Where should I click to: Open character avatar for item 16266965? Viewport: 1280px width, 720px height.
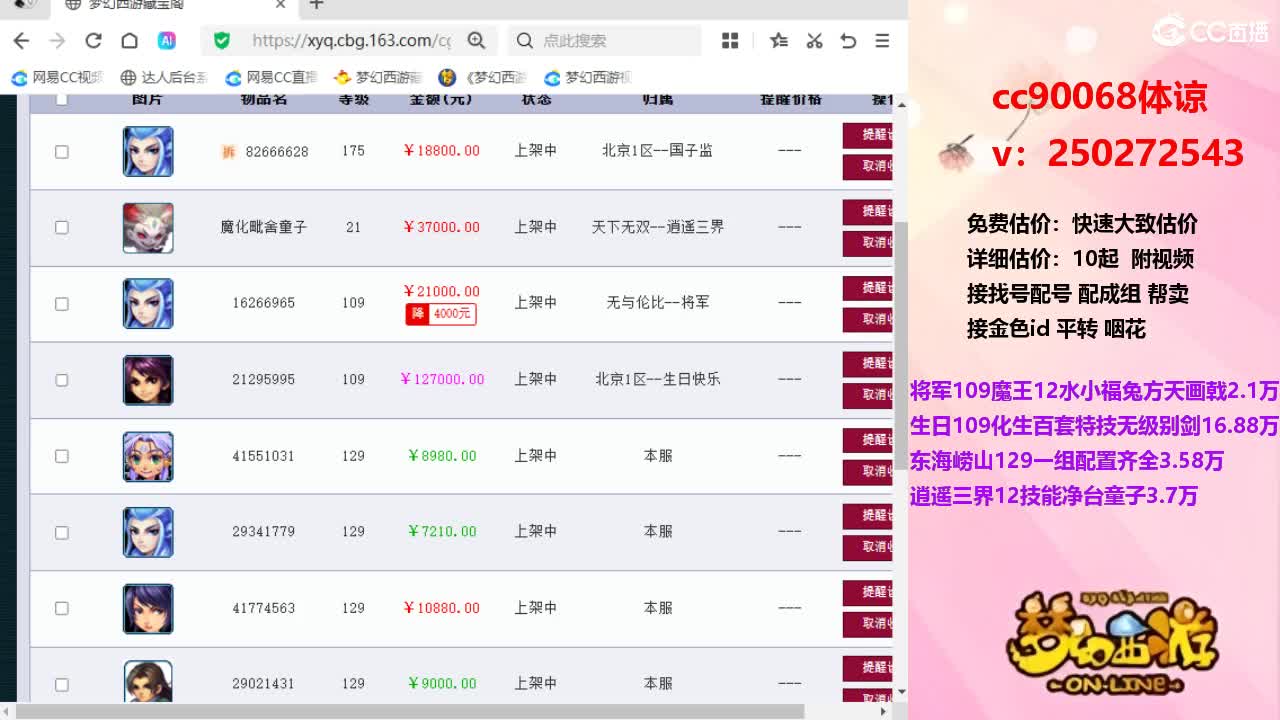[148, 304]
